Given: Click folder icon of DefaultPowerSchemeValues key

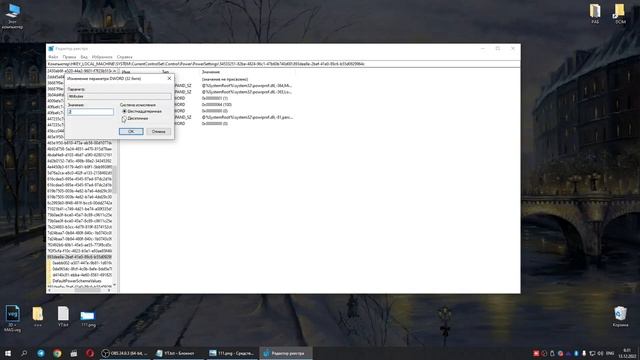Looking at the screenshot, I should click(x=49, y=281).
